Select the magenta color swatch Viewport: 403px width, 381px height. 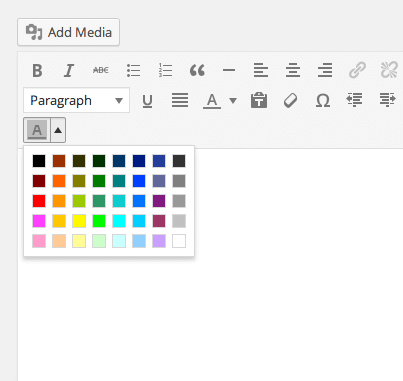pos(39,221)
